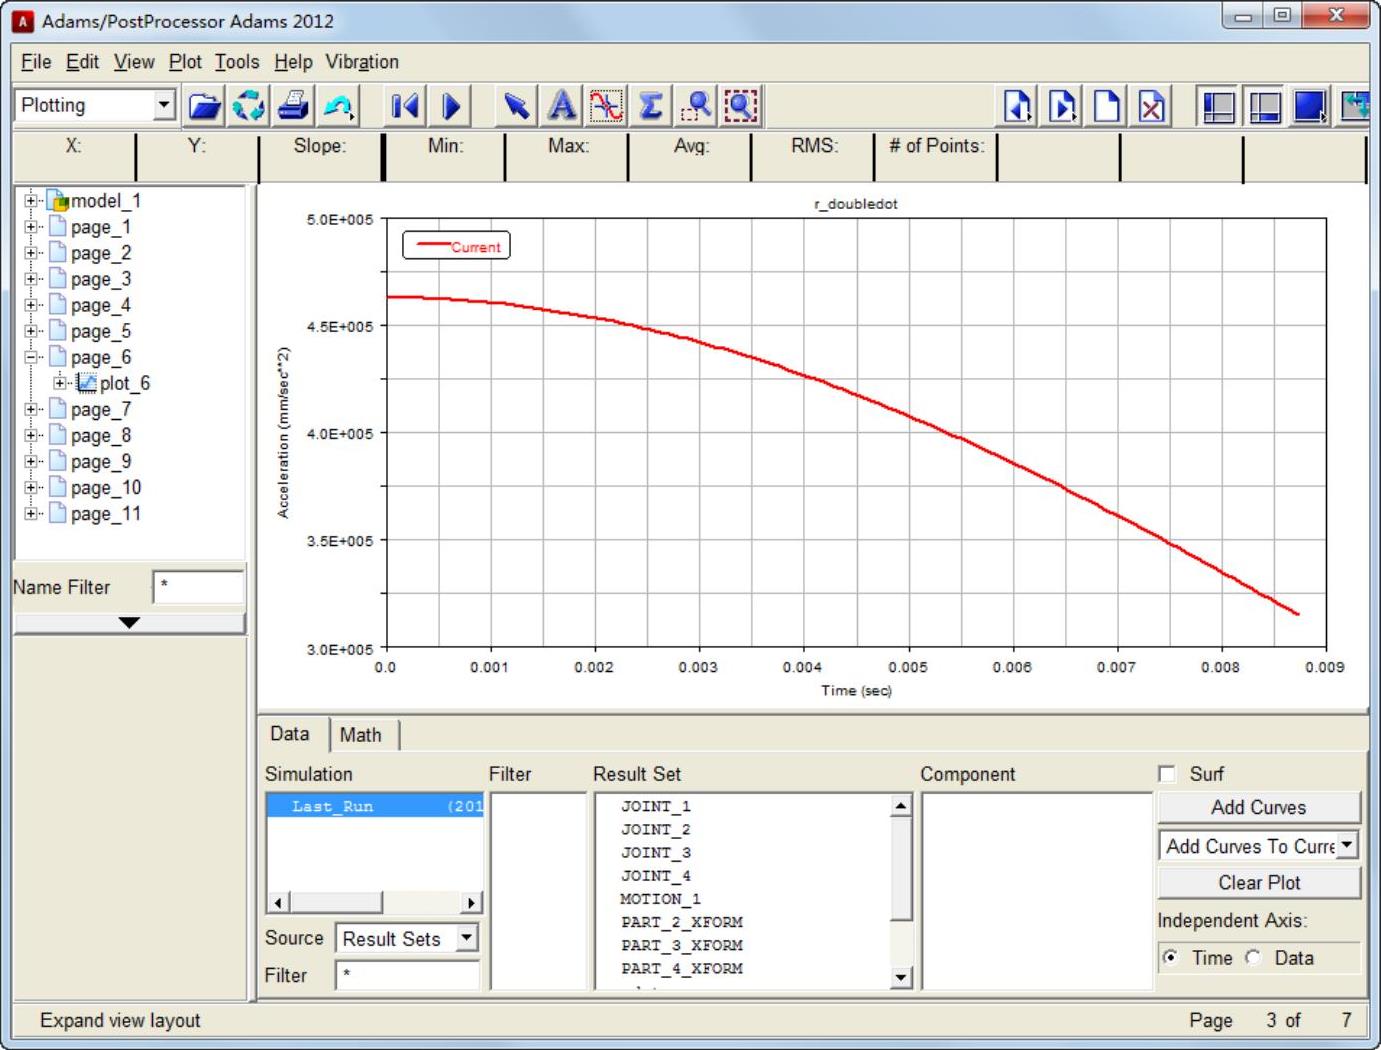
Task: Click the delete page icon
Action: click(x=1151, y=106)
